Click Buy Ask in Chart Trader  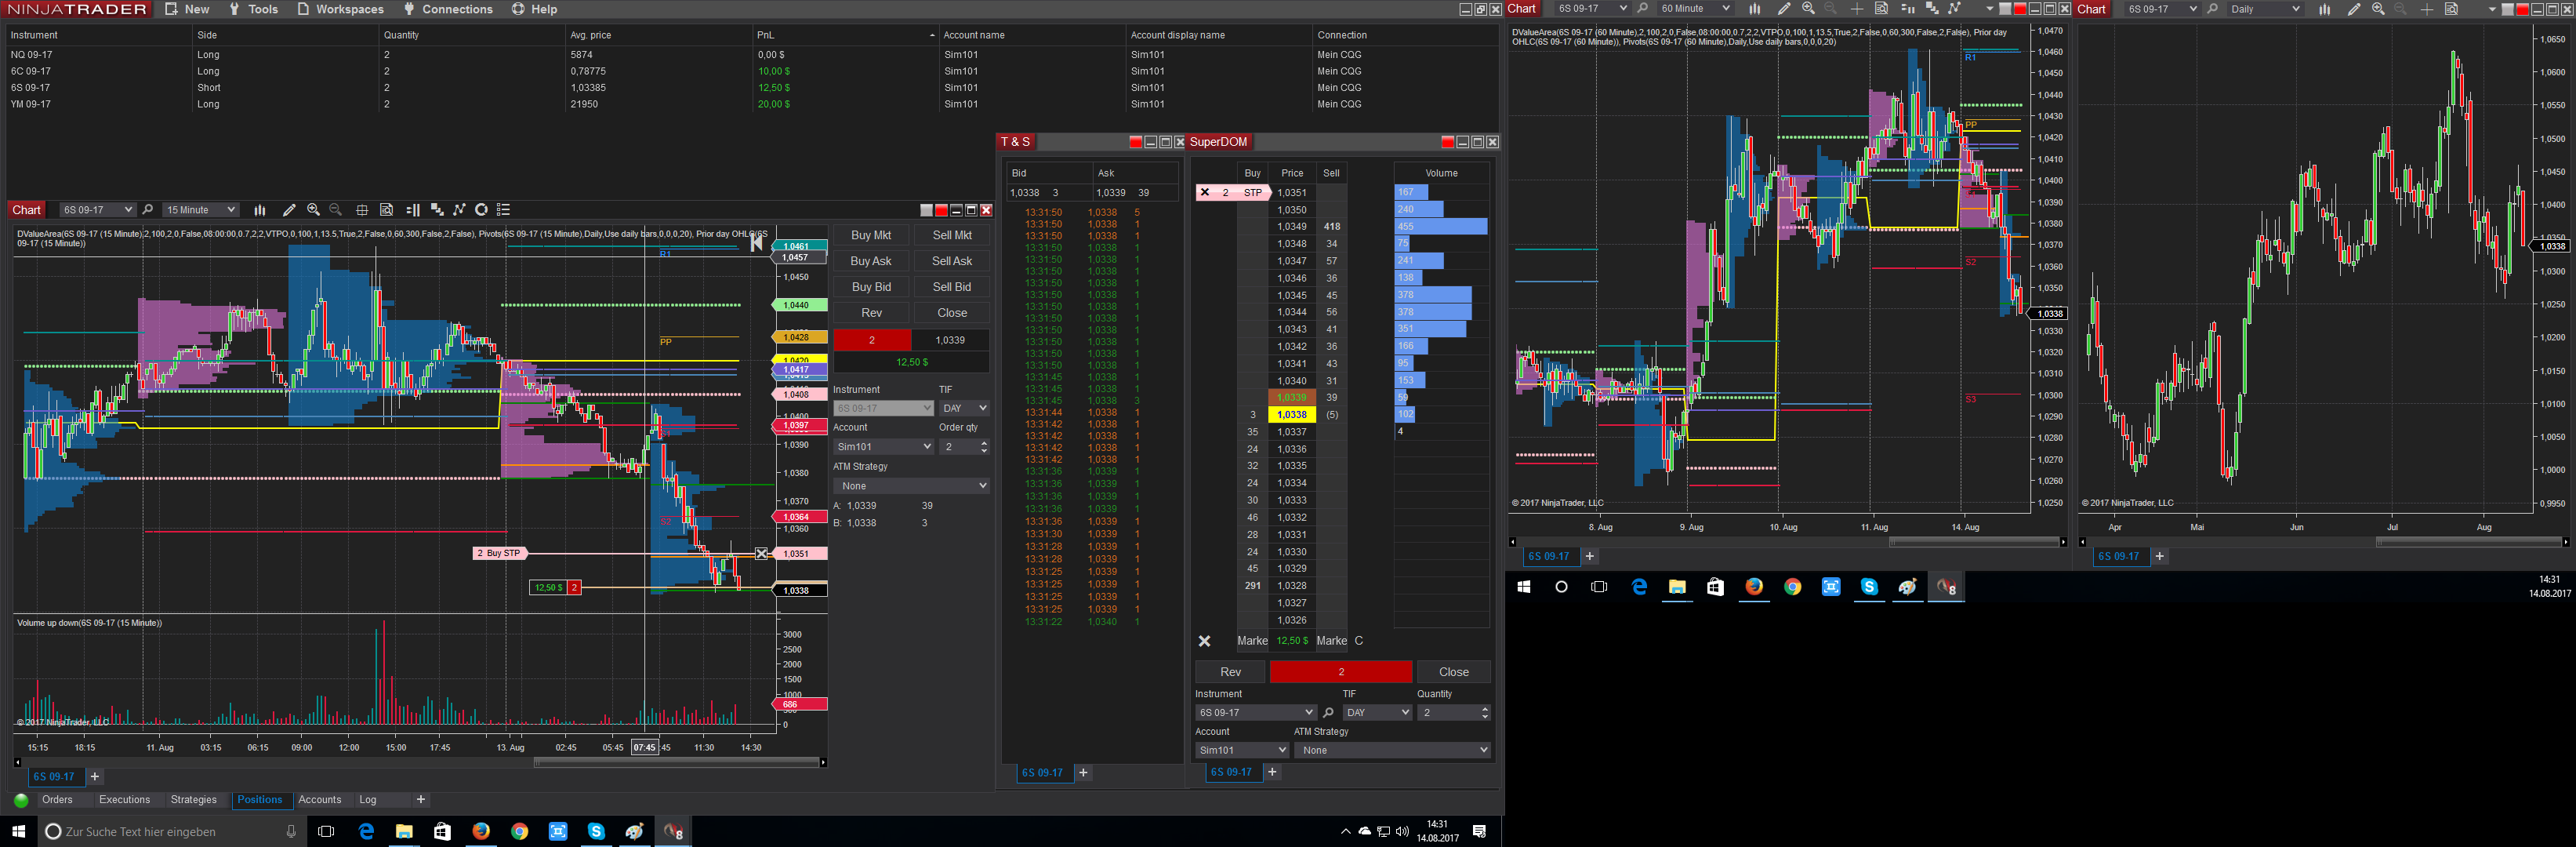pos(871,261)
